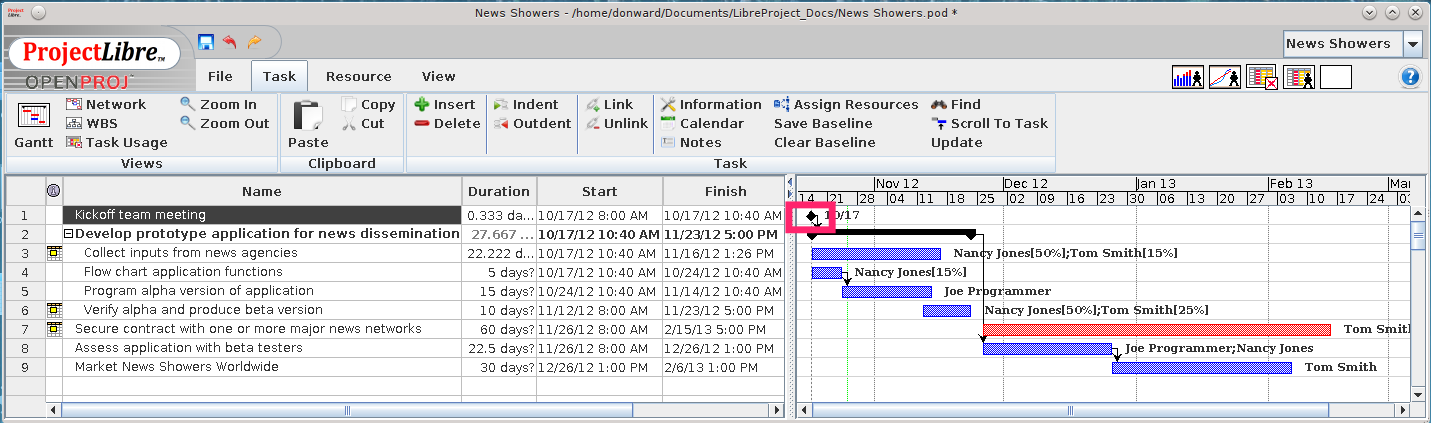Screen dimensions: 1431x423
Task: Click the red Undo arrow
Action: (230, 42)
